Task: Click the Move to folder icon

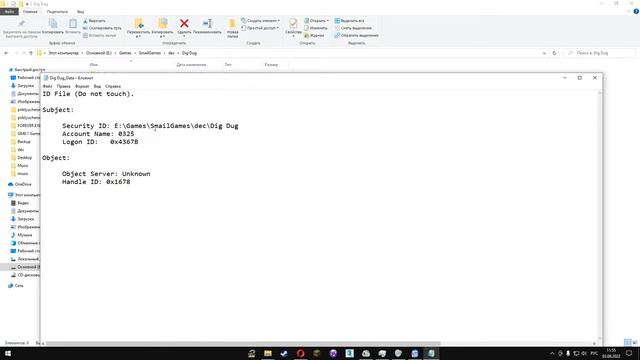Action: [x=139, y=24]
